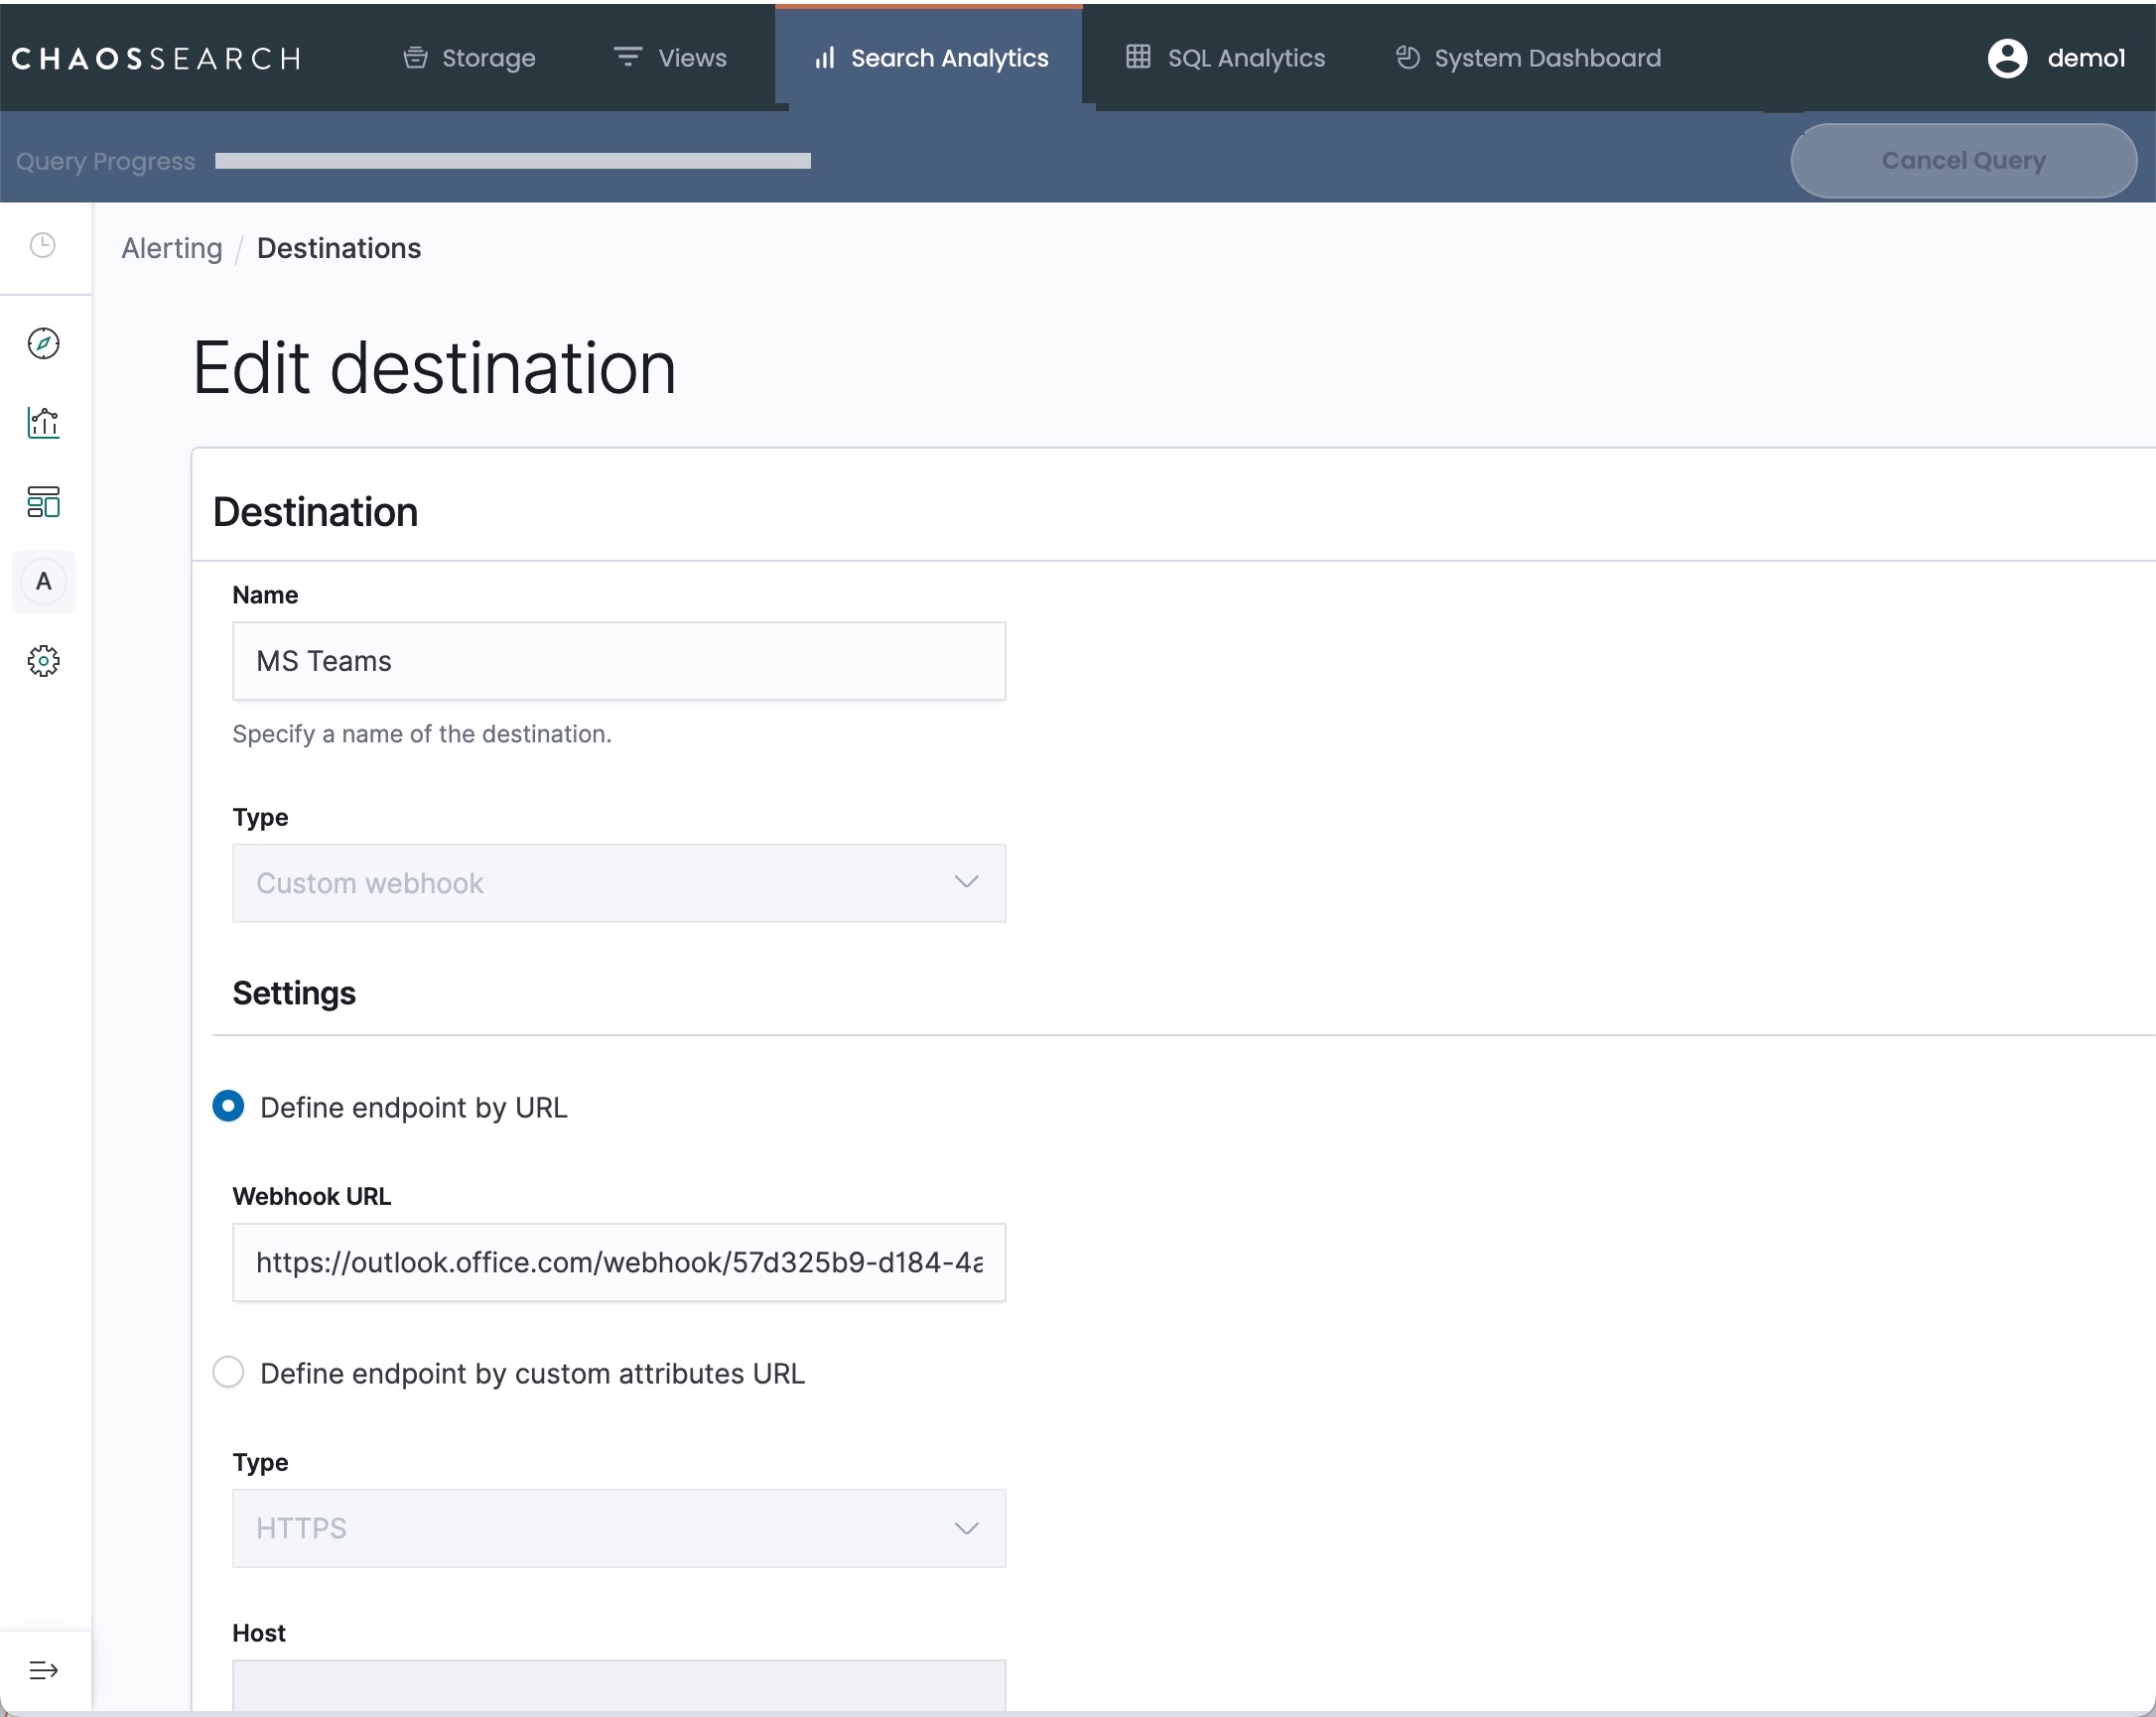Click the recently viewed clock icon

(43, 245)
